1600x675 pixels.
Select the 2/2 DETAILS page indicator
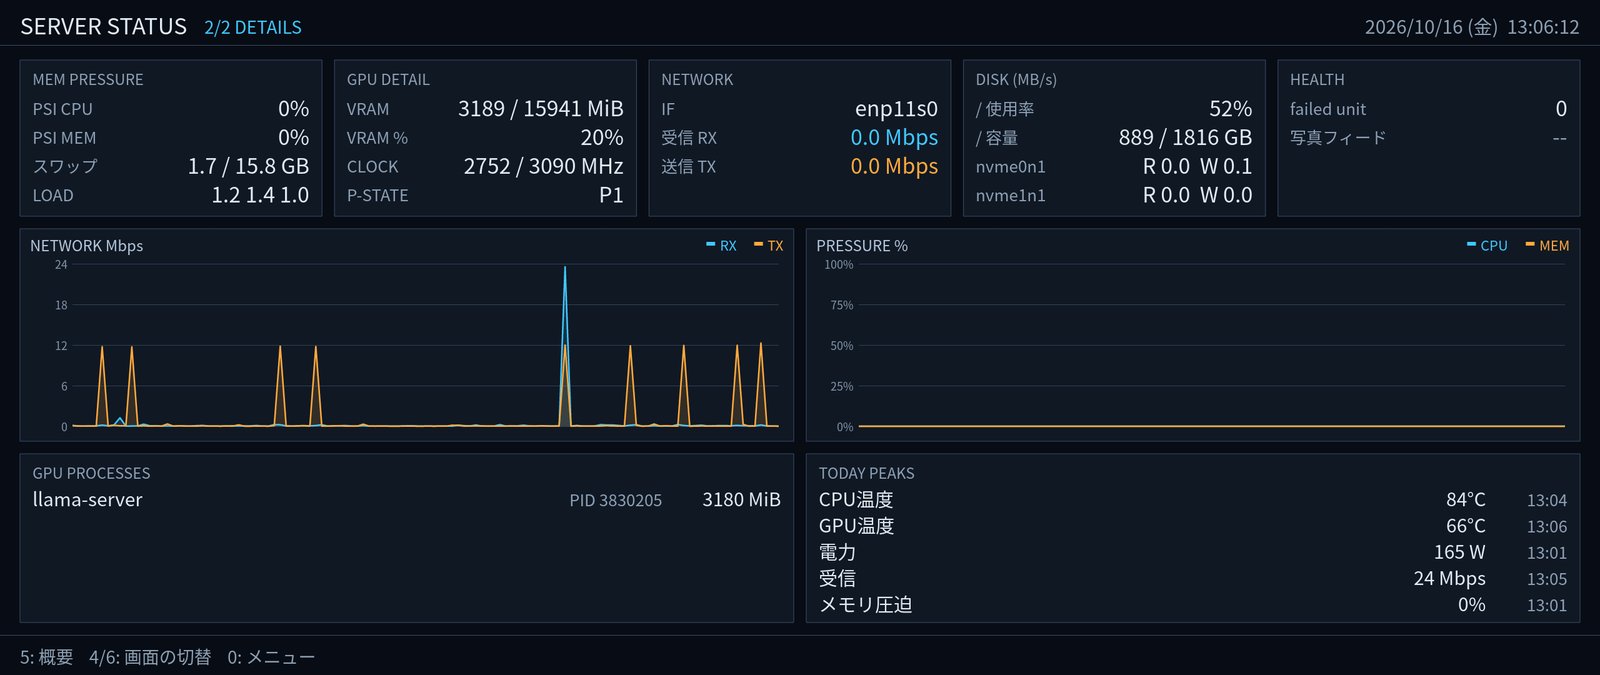coord(253,27)
